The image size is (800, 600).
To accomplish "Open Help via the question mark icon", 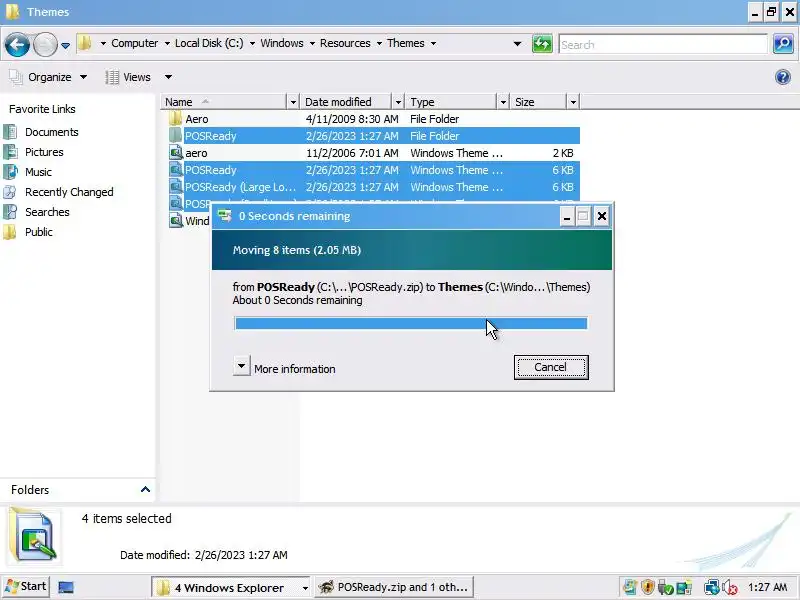I will pos(783,77).
